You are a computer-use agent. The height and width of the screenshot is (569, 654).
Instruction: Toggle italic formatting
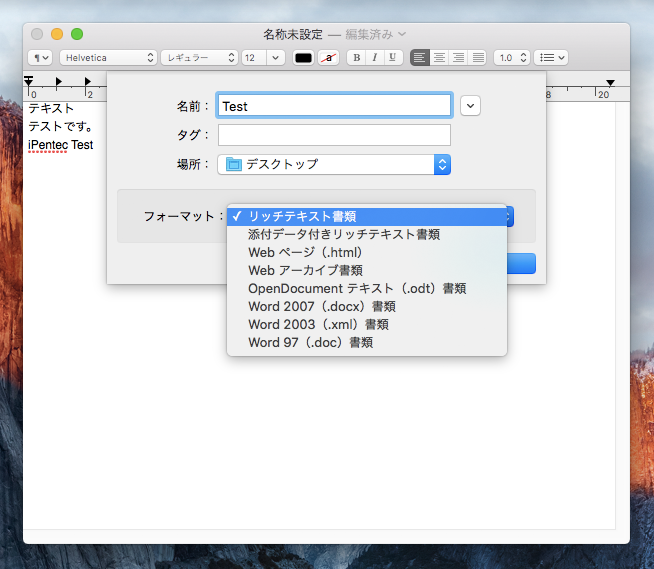point(375,58)
